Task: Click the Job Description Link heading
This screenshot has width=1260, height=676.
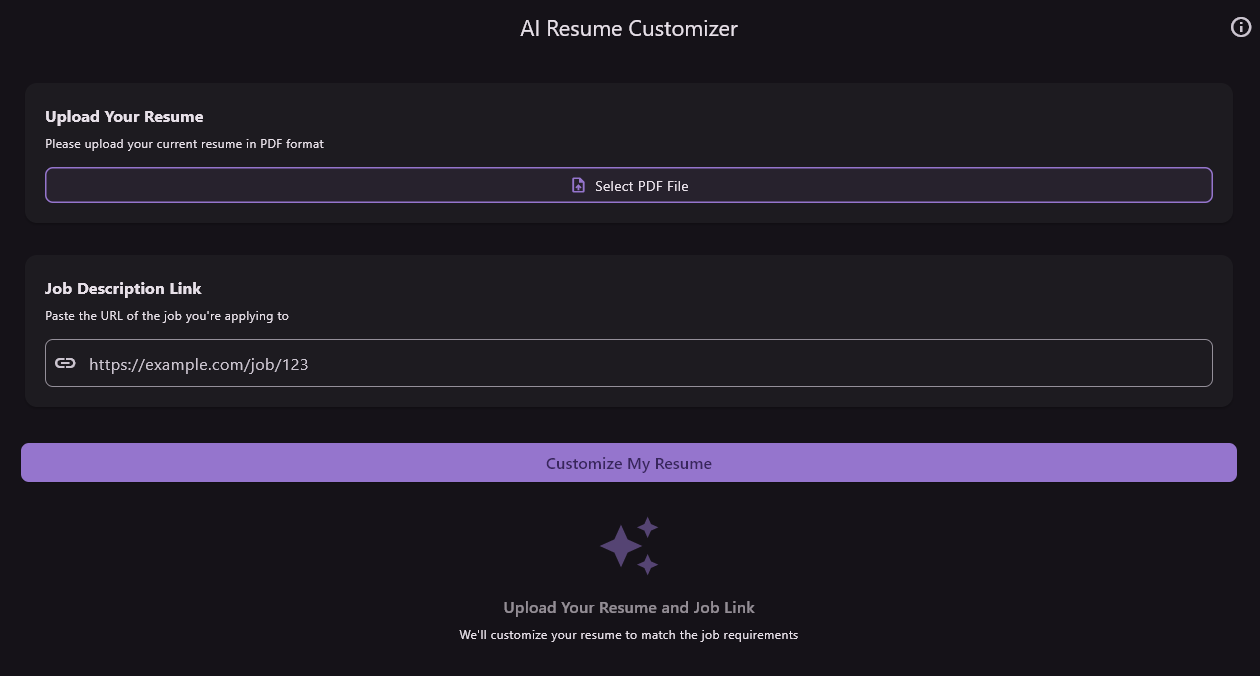Action: [x=123, y=288]
